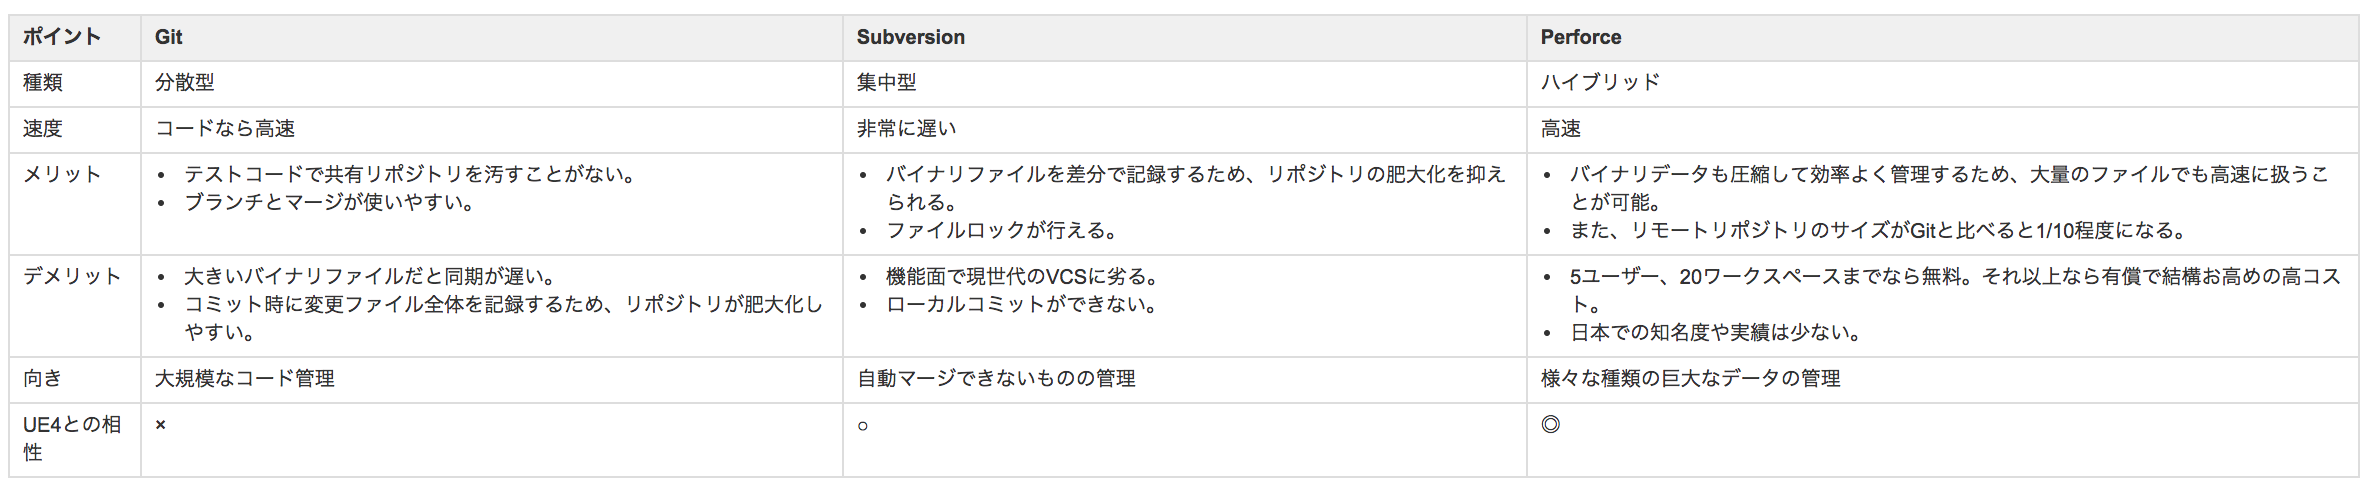Click the Perforce column header
This screenshot has height=490, width=2370.
[1580, 37]
